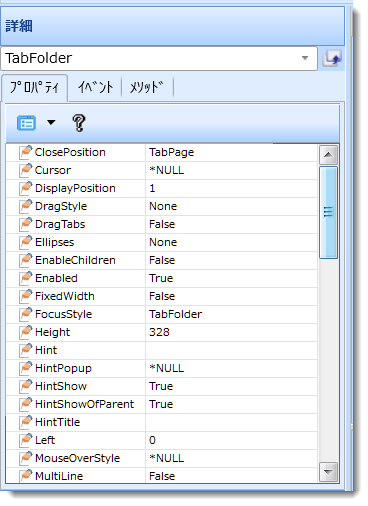Click the scroll up arrow button
Image resolution: width=368 pixels, height=506 pixels.
click(x=328, y=155)
